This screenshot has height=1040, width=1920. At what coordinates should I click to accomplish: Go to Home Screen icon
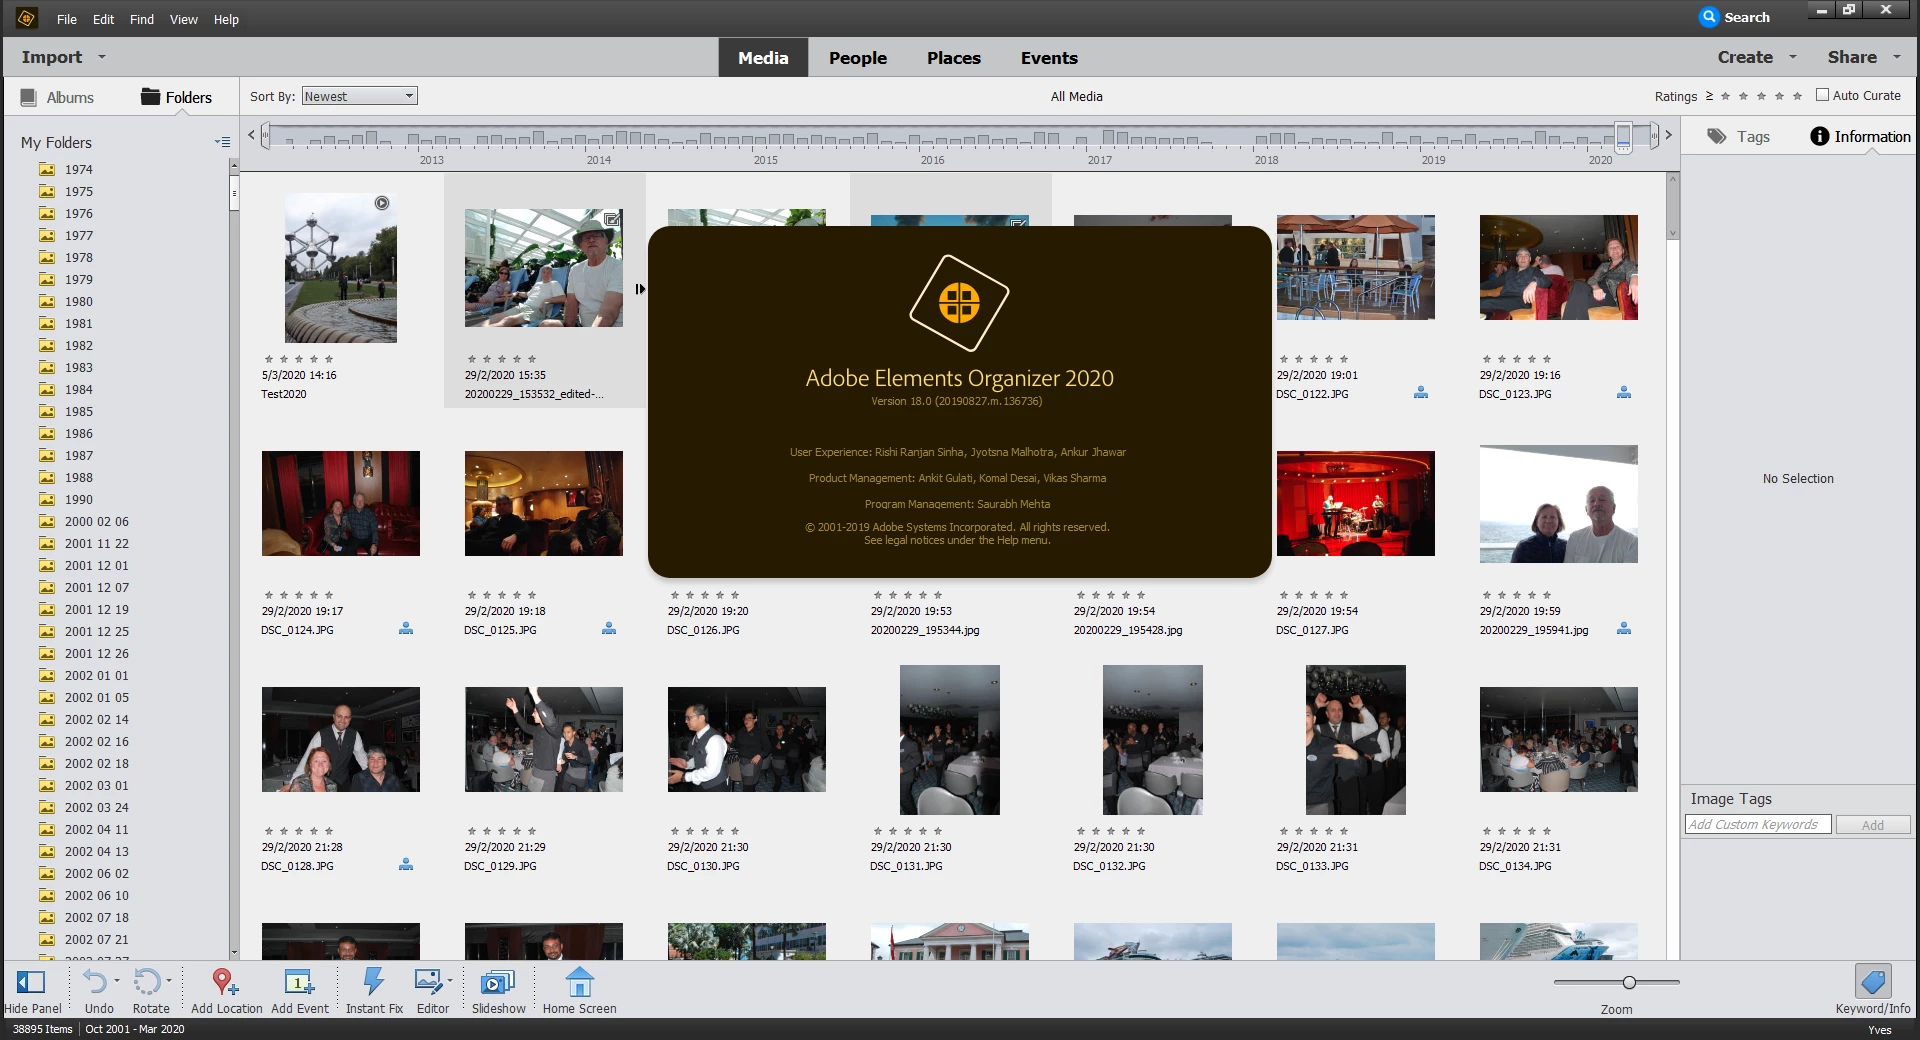pyautogui.click(x=579, y=982)
